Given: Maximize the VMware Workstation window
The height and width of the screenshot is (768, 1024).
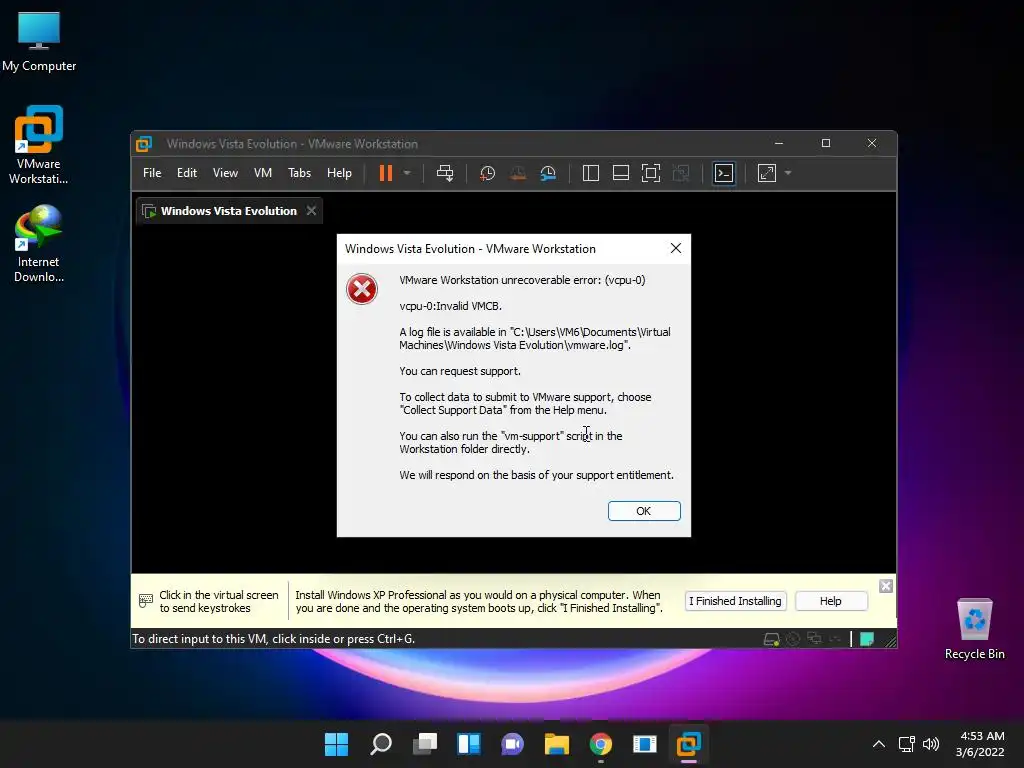Looking at the screenshot, I should pyautogui.click(x=825, y=143).
